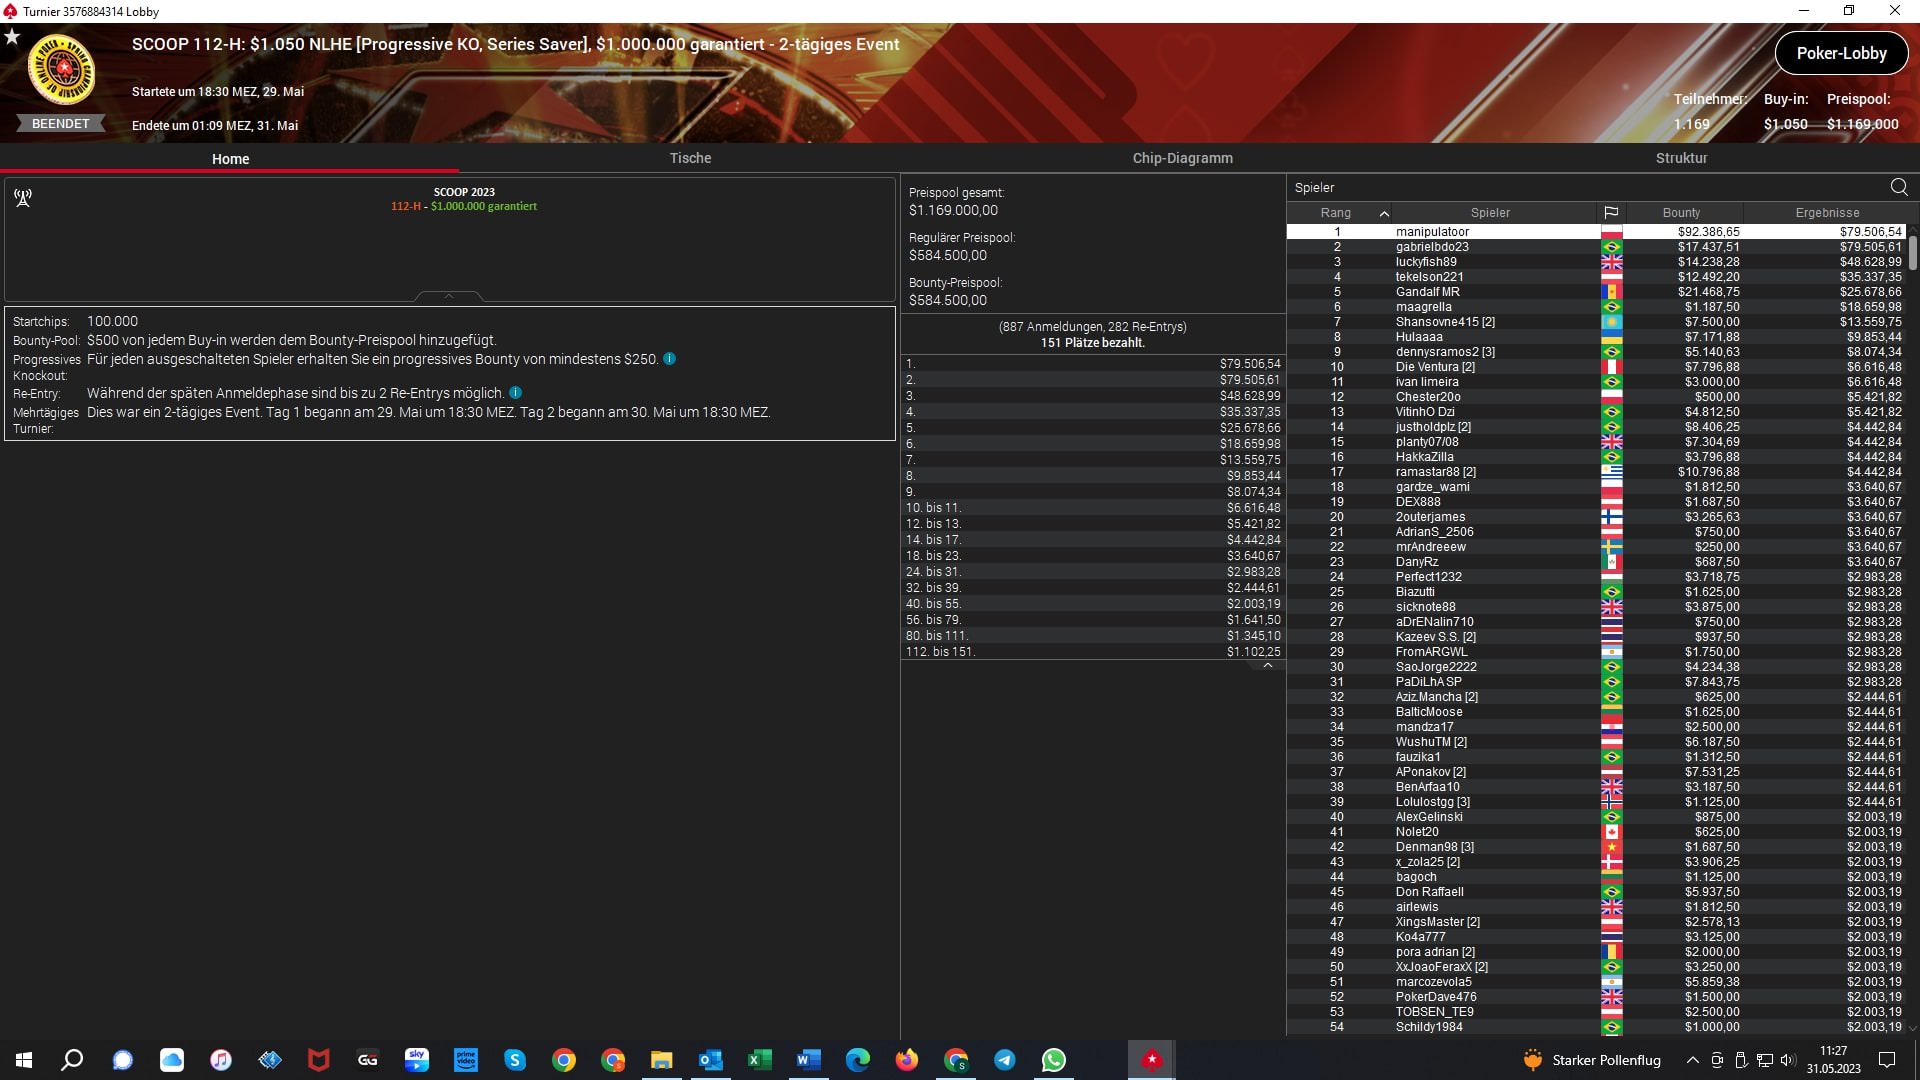
Task: Open Word from the taskbar
Action: pos(809,1060)
